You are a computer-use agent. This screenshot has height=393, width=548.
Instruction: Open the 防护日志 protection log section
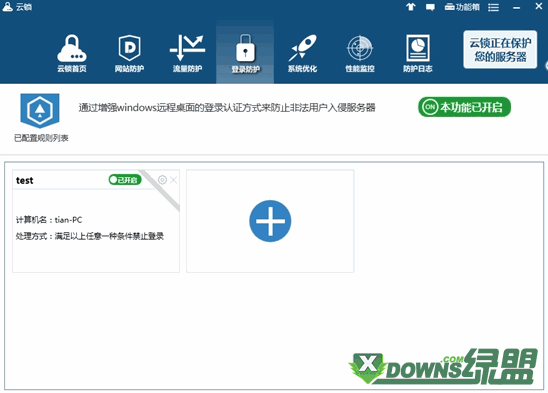click(418, 53)
